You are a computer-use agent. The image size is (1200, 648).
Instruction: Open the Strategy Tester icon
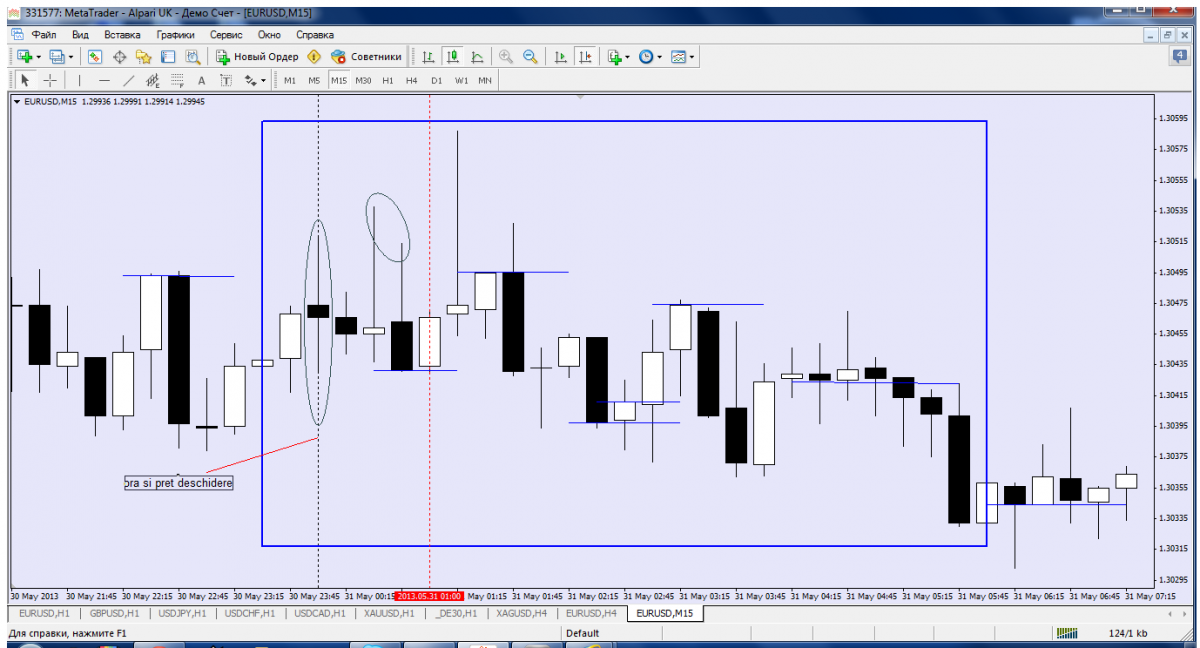(x=192, y=57)
